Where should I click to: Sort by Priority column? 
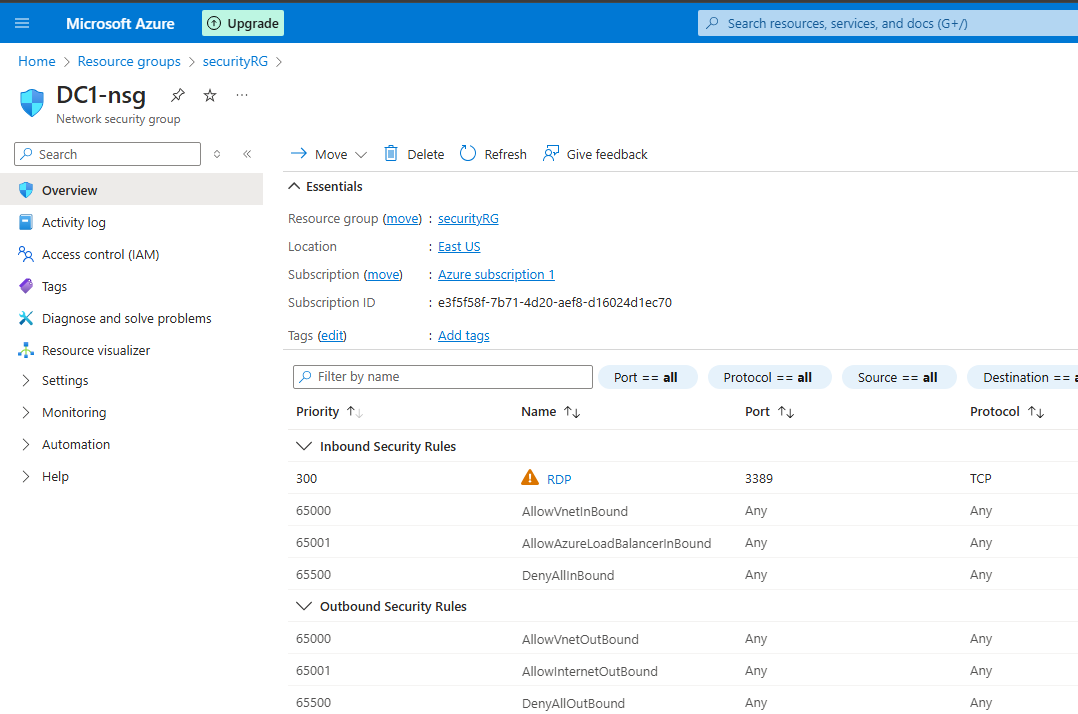tap(329, 412)
